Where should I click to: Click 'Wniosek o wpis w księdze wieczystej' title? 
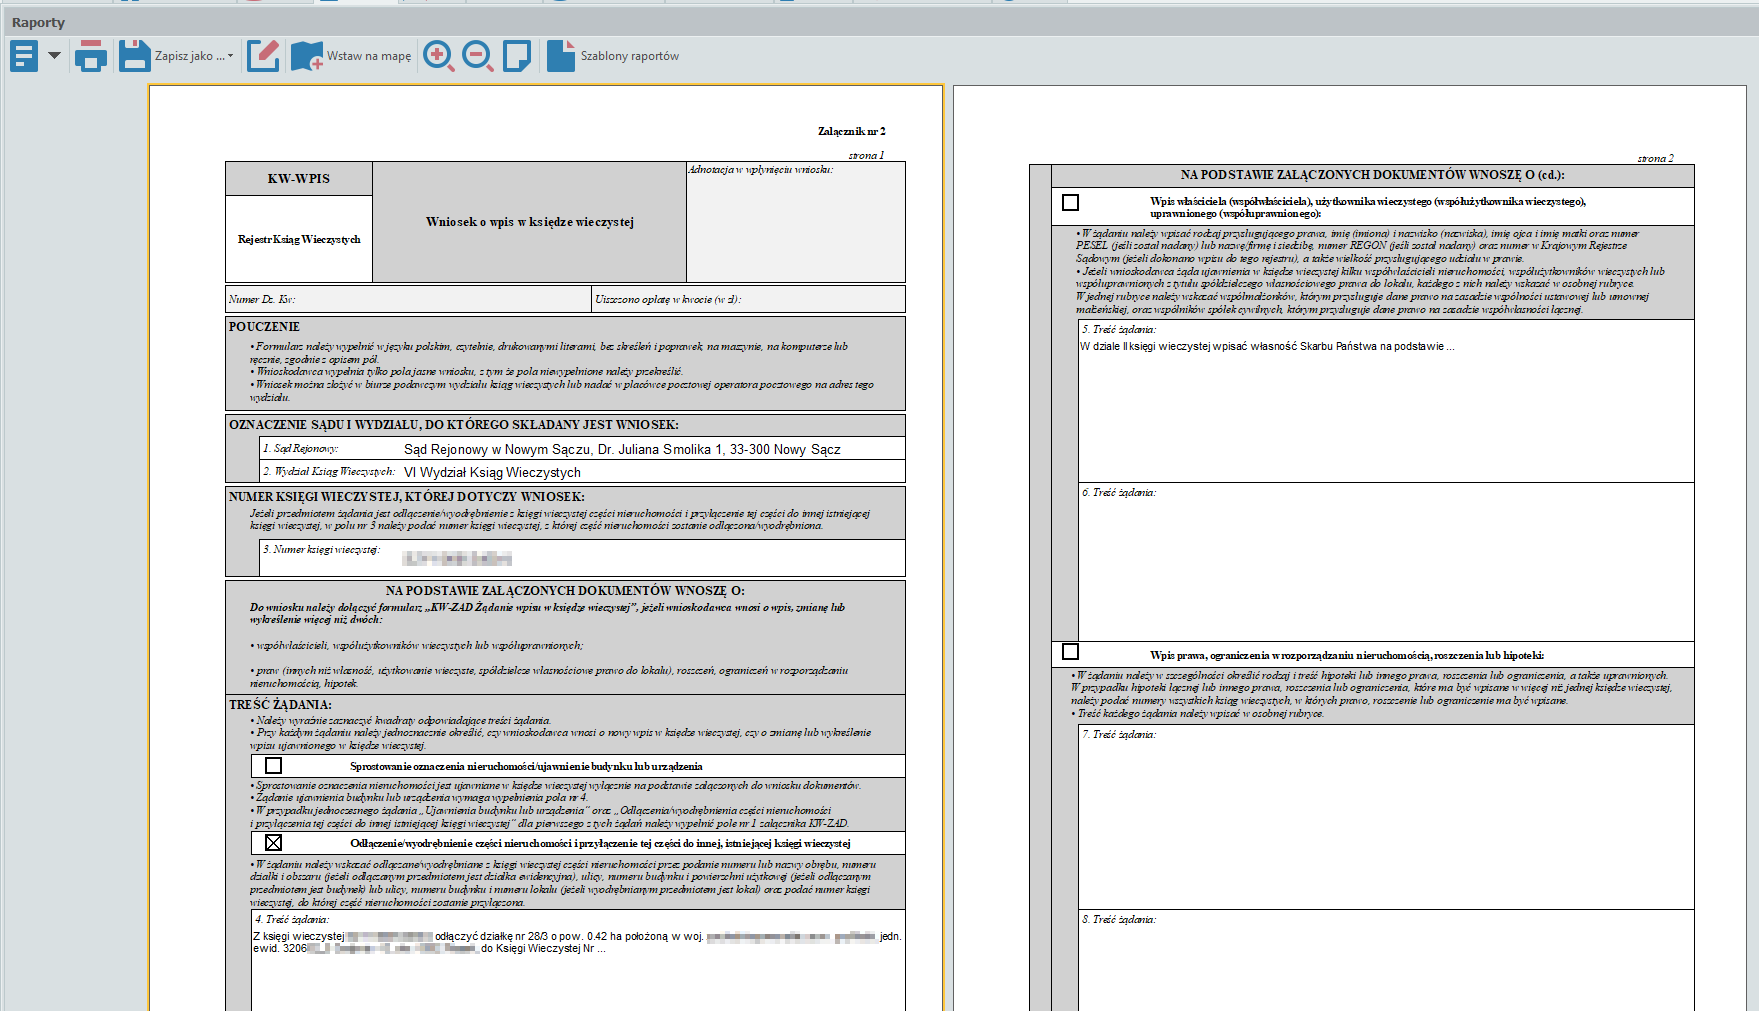pos(530,222)
